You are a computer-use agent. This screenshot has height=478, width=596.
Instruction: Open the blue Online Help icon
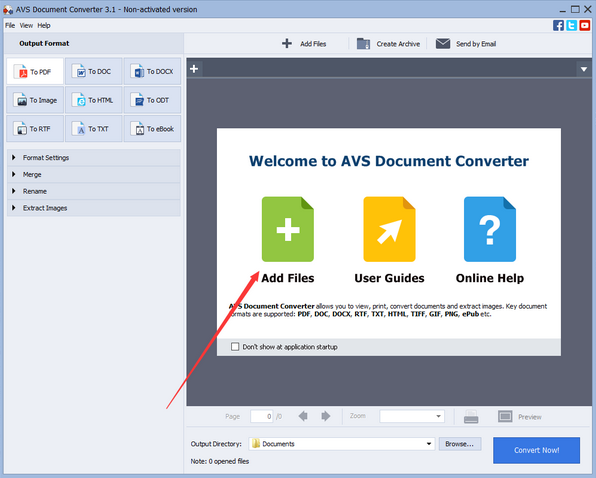tap(490, 229)
